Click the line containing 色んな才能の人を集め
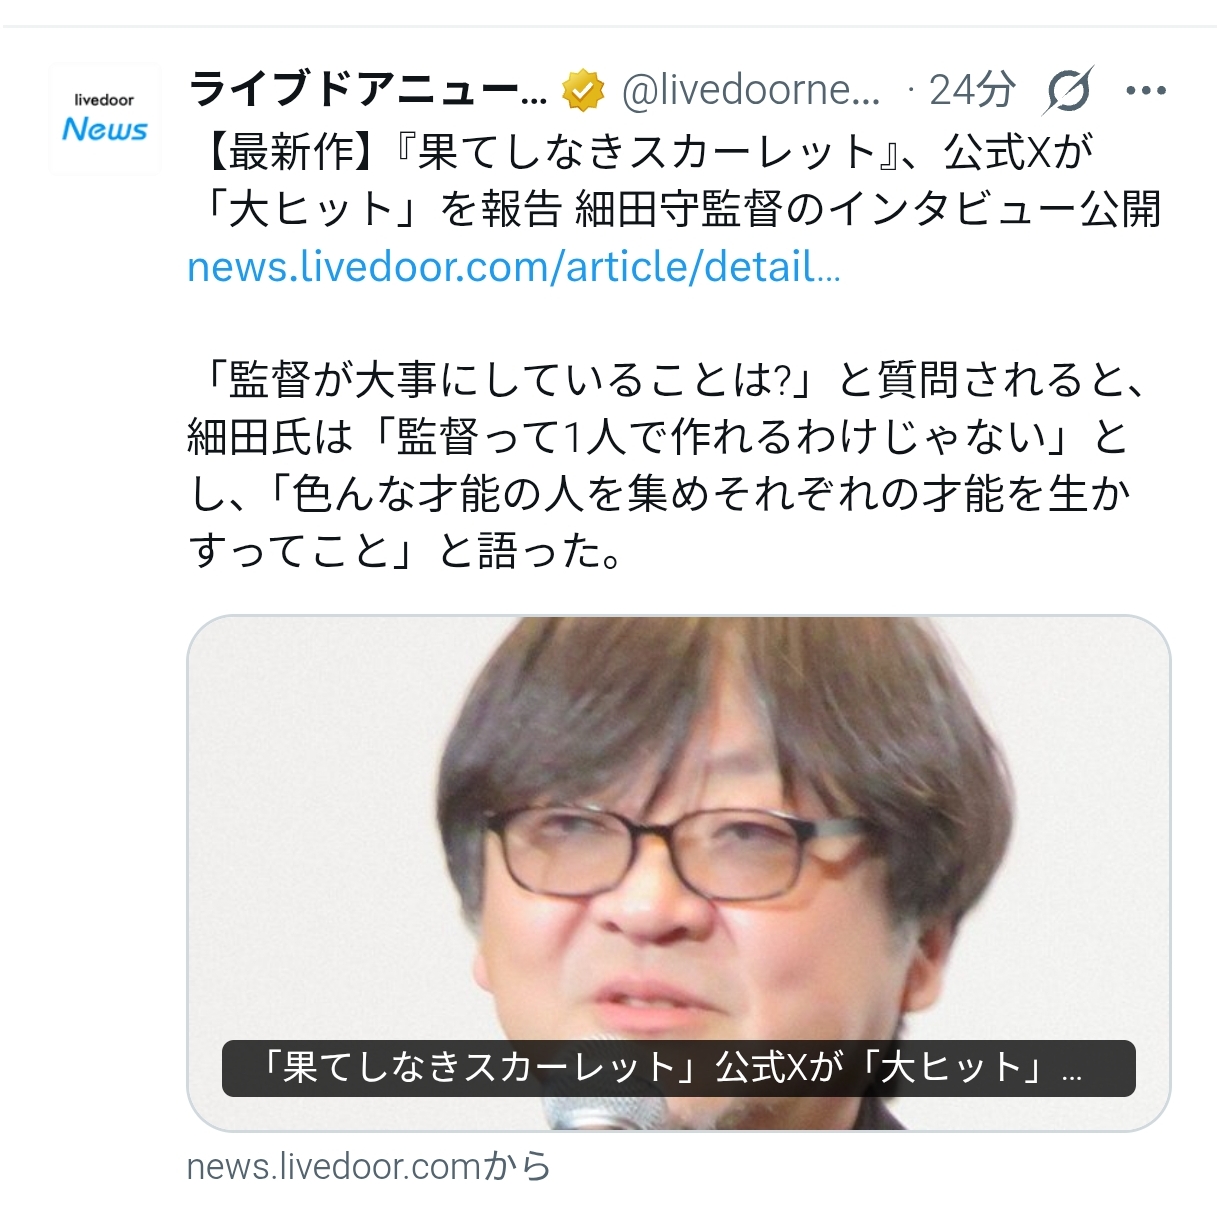The height and width of the screenshot is (1205, 1220). coord(660,494)
